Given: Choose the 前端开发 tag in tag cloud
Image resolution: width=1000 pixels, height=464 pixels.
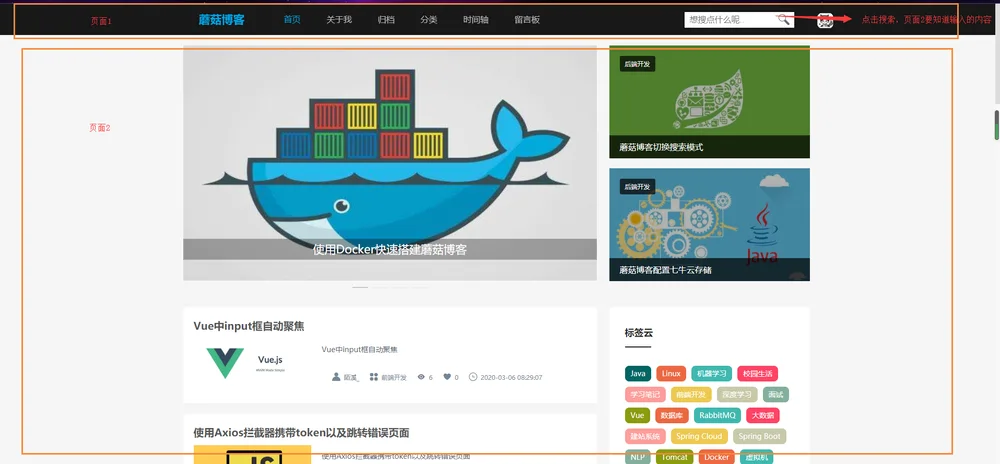Looking at the screenshot, I should pos(691,395).
